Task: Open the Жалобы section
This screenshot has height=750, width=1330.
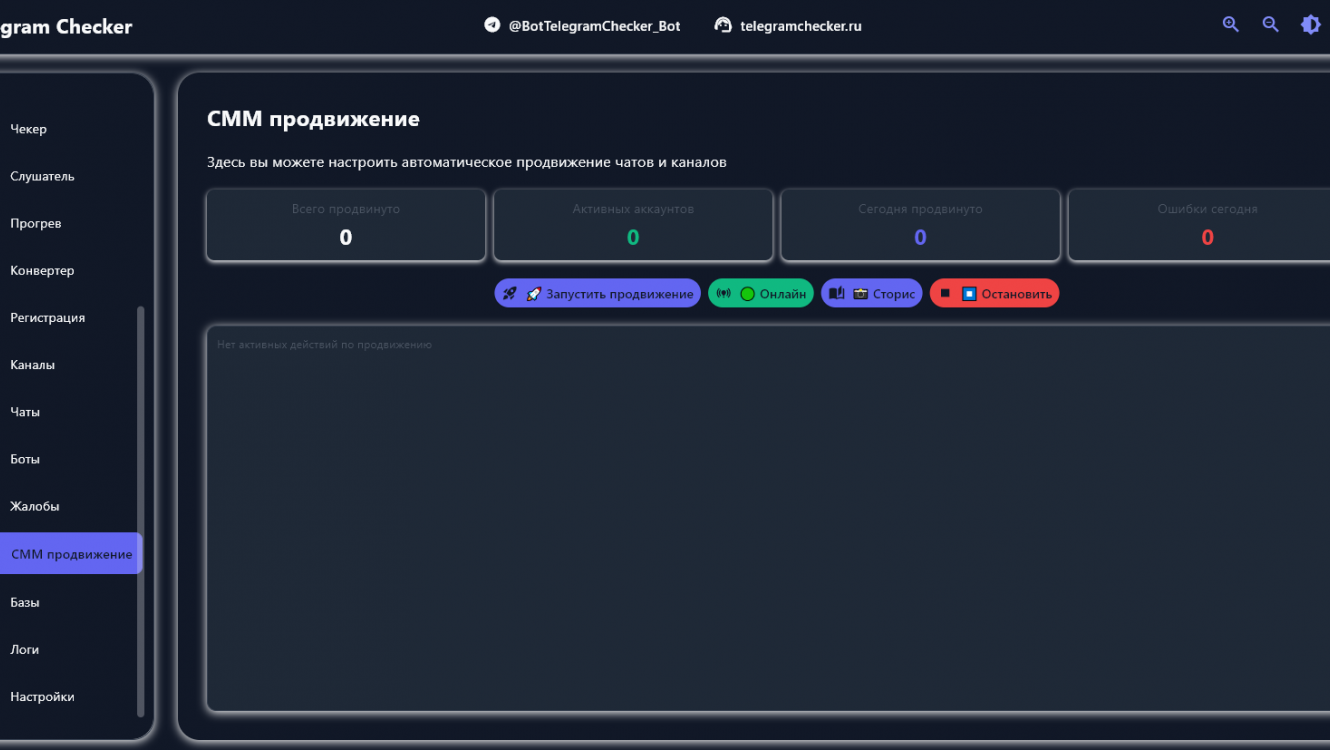Action: click(x=35, y=506)
